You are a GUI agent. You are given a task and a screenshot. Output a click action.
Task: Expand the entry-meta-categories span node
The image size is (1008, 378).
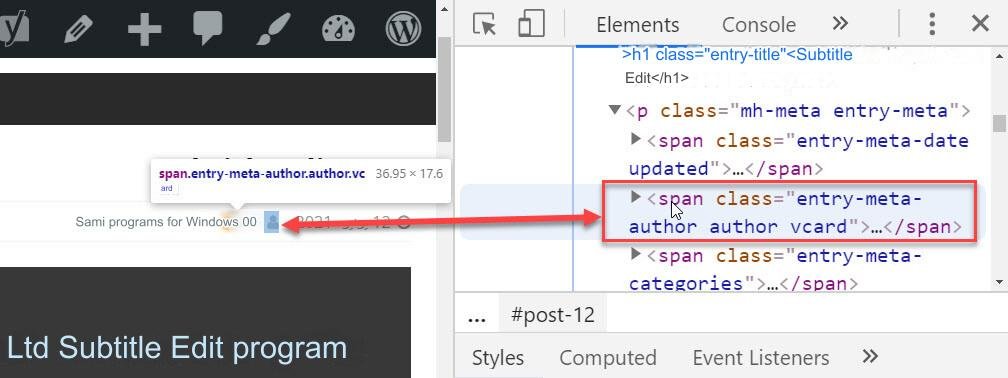pyautogui.click(x=636, y=254)
